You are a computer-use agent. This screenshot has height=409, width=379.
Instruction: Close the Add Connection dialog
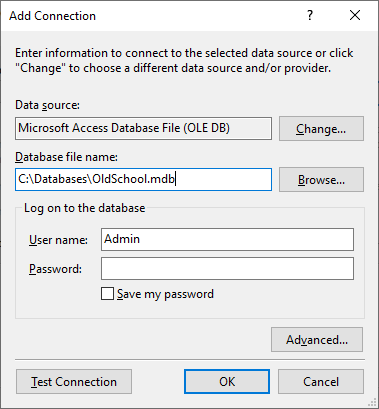pyautogui.click(x=355, y=15)
